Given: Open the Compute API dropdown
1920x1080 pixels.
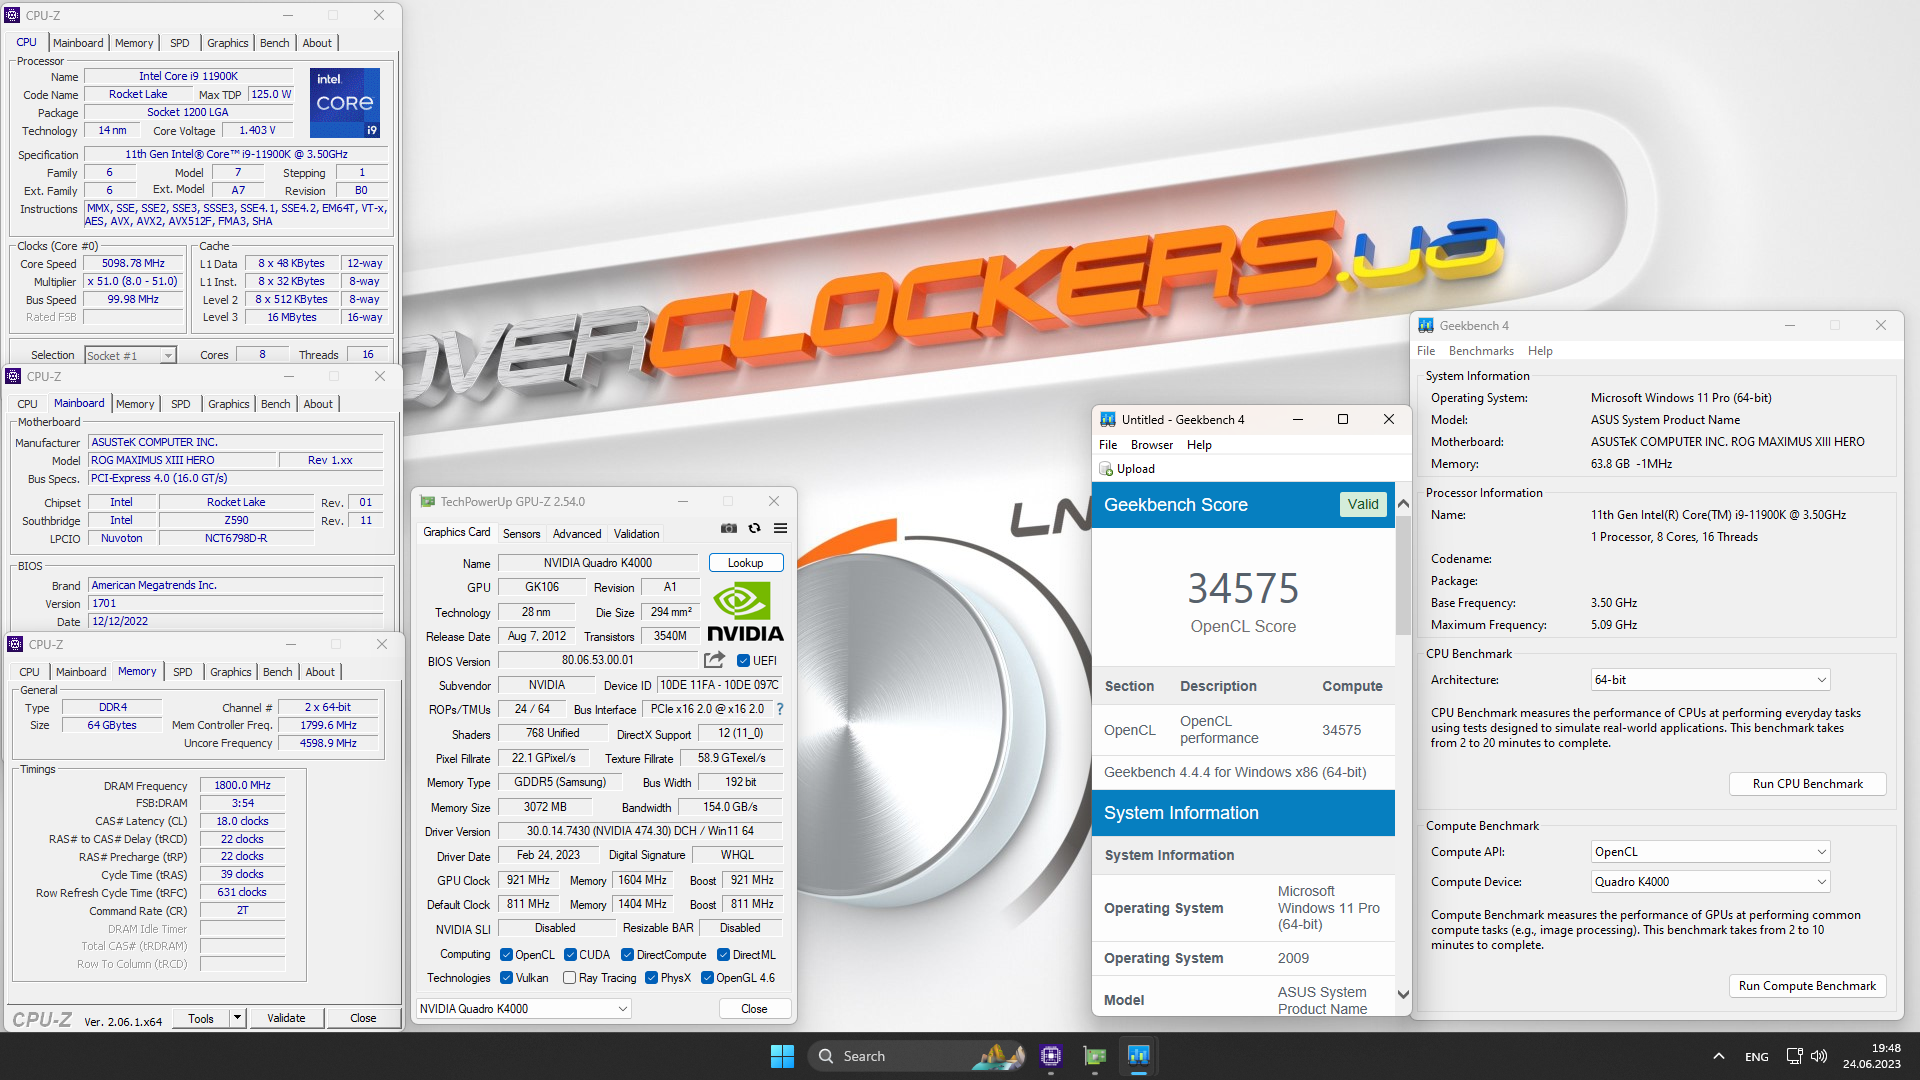Looking at the screenshot, I should coord(1710,852).
